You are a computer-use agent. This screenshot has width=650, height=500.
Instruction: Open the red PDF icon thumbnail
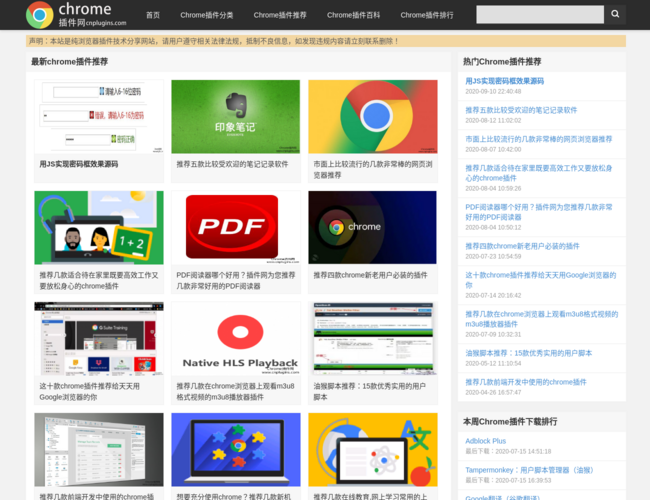(x=235, y=228)
